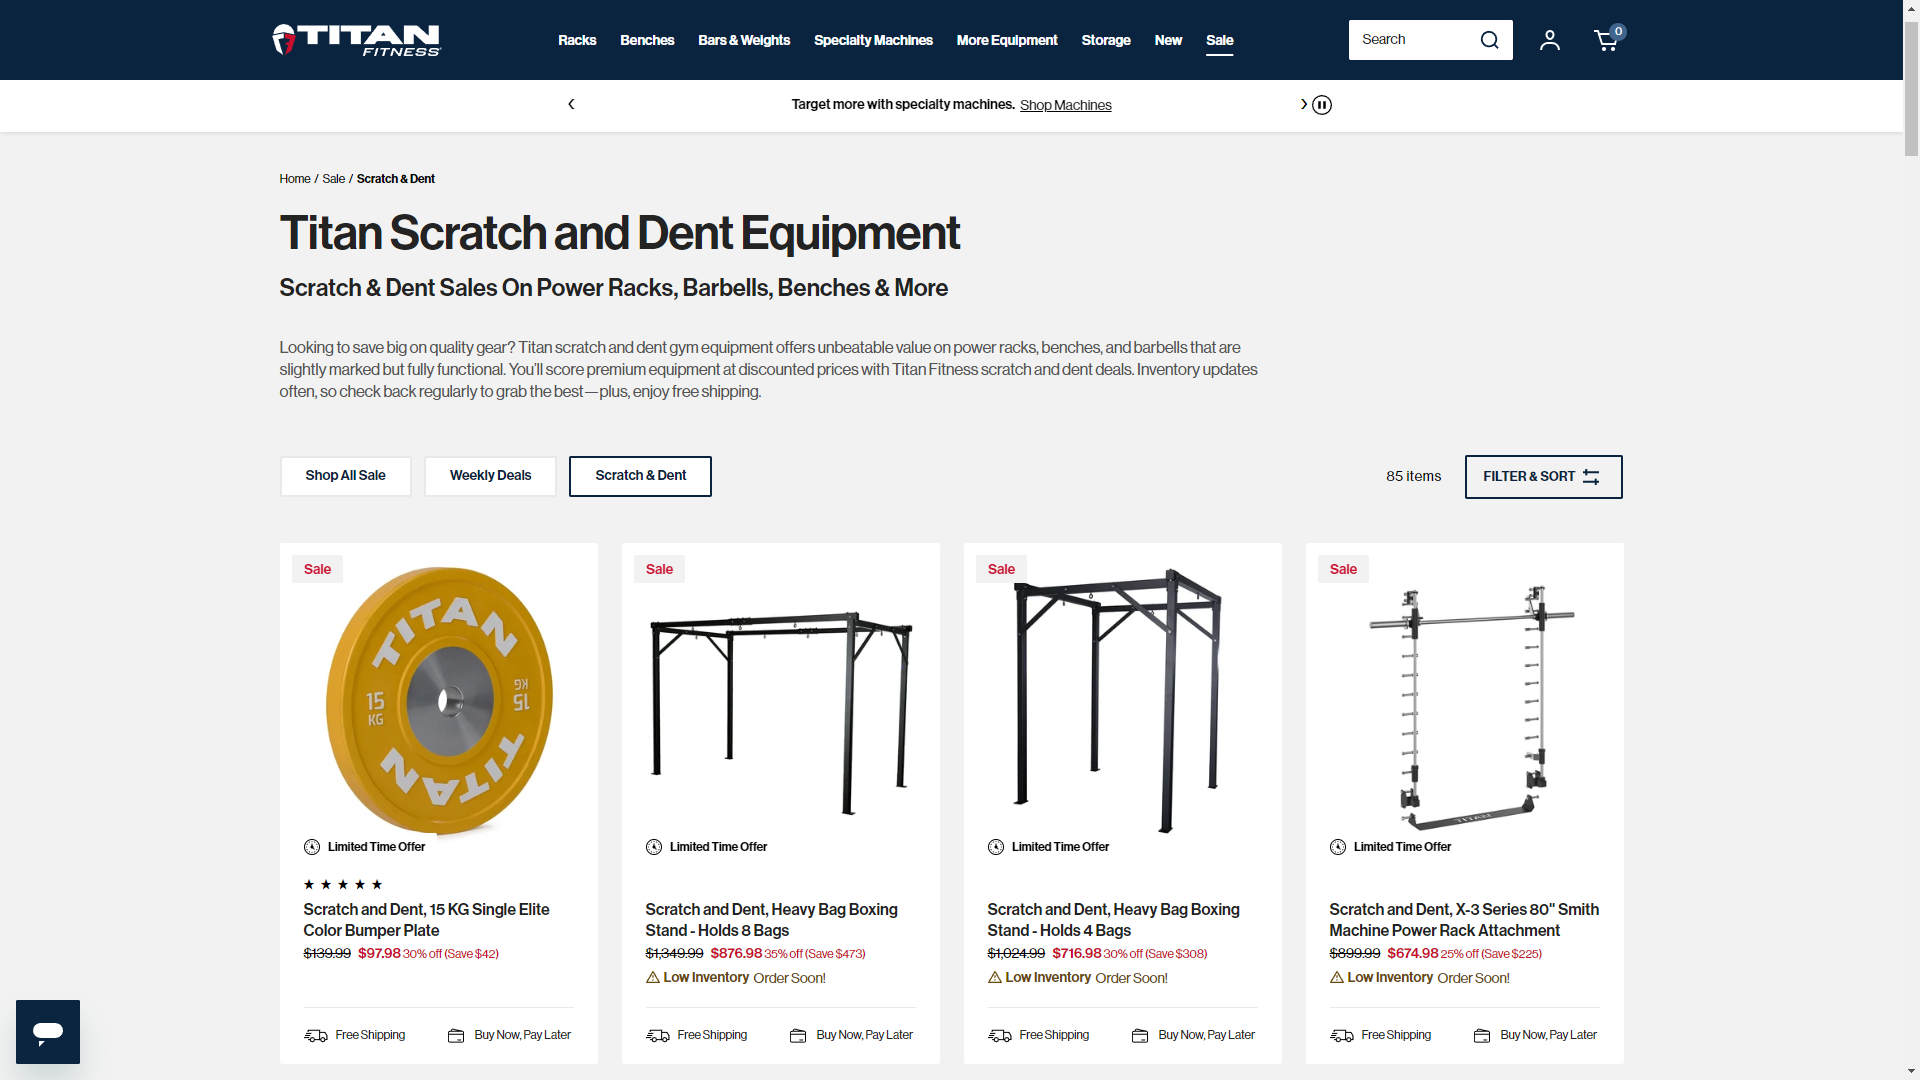Click the $716.98 sale price
Image resolution: width=1920 pixels, height=1080 pixels.
click(1077, 953)
